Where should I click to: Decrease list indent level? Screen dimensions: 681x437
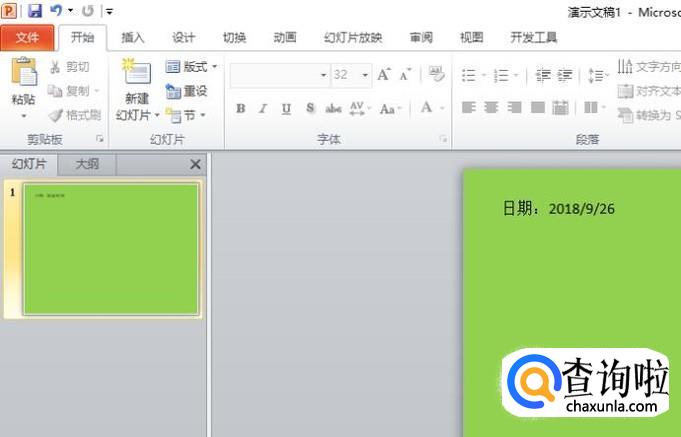tap(543, 75)
